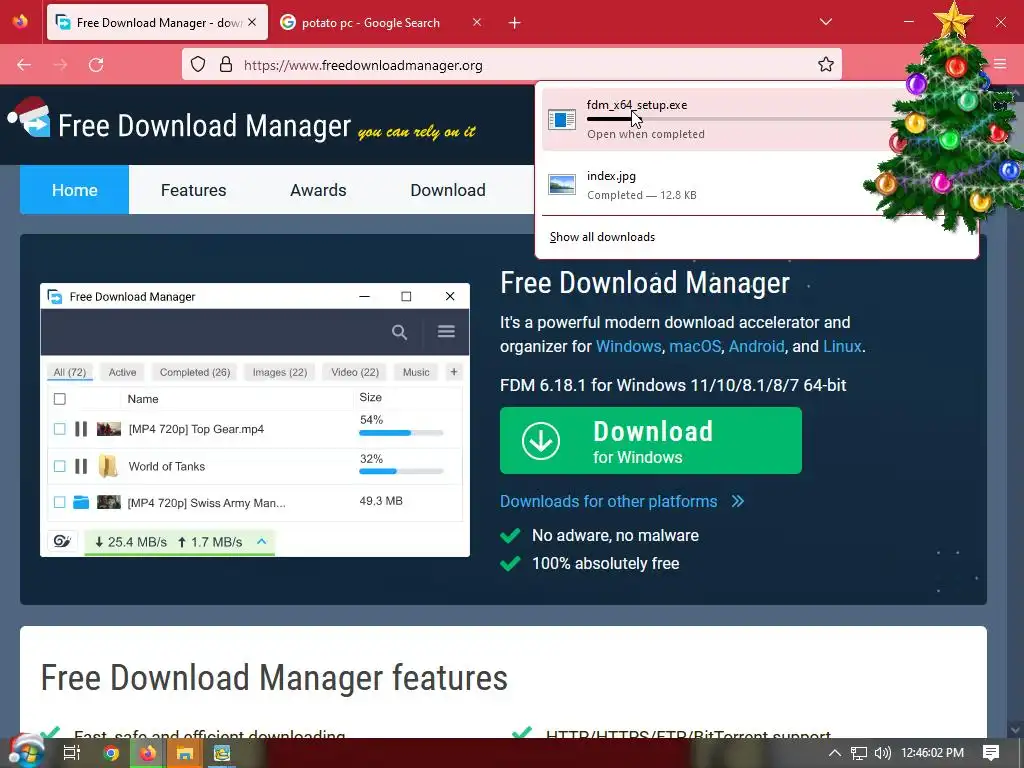The height and width of the screenshot is (768, 1024).
Task: Expand the speed panel up chevron
Action: click(x=261, y=541)
